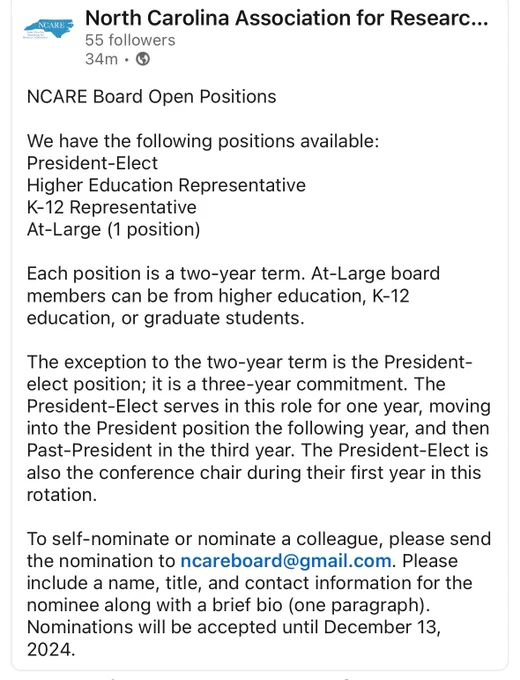This screenshot has width=520, height=680.
Task: Click the K-12 Representative line
Action: click(x=111, y=207)
